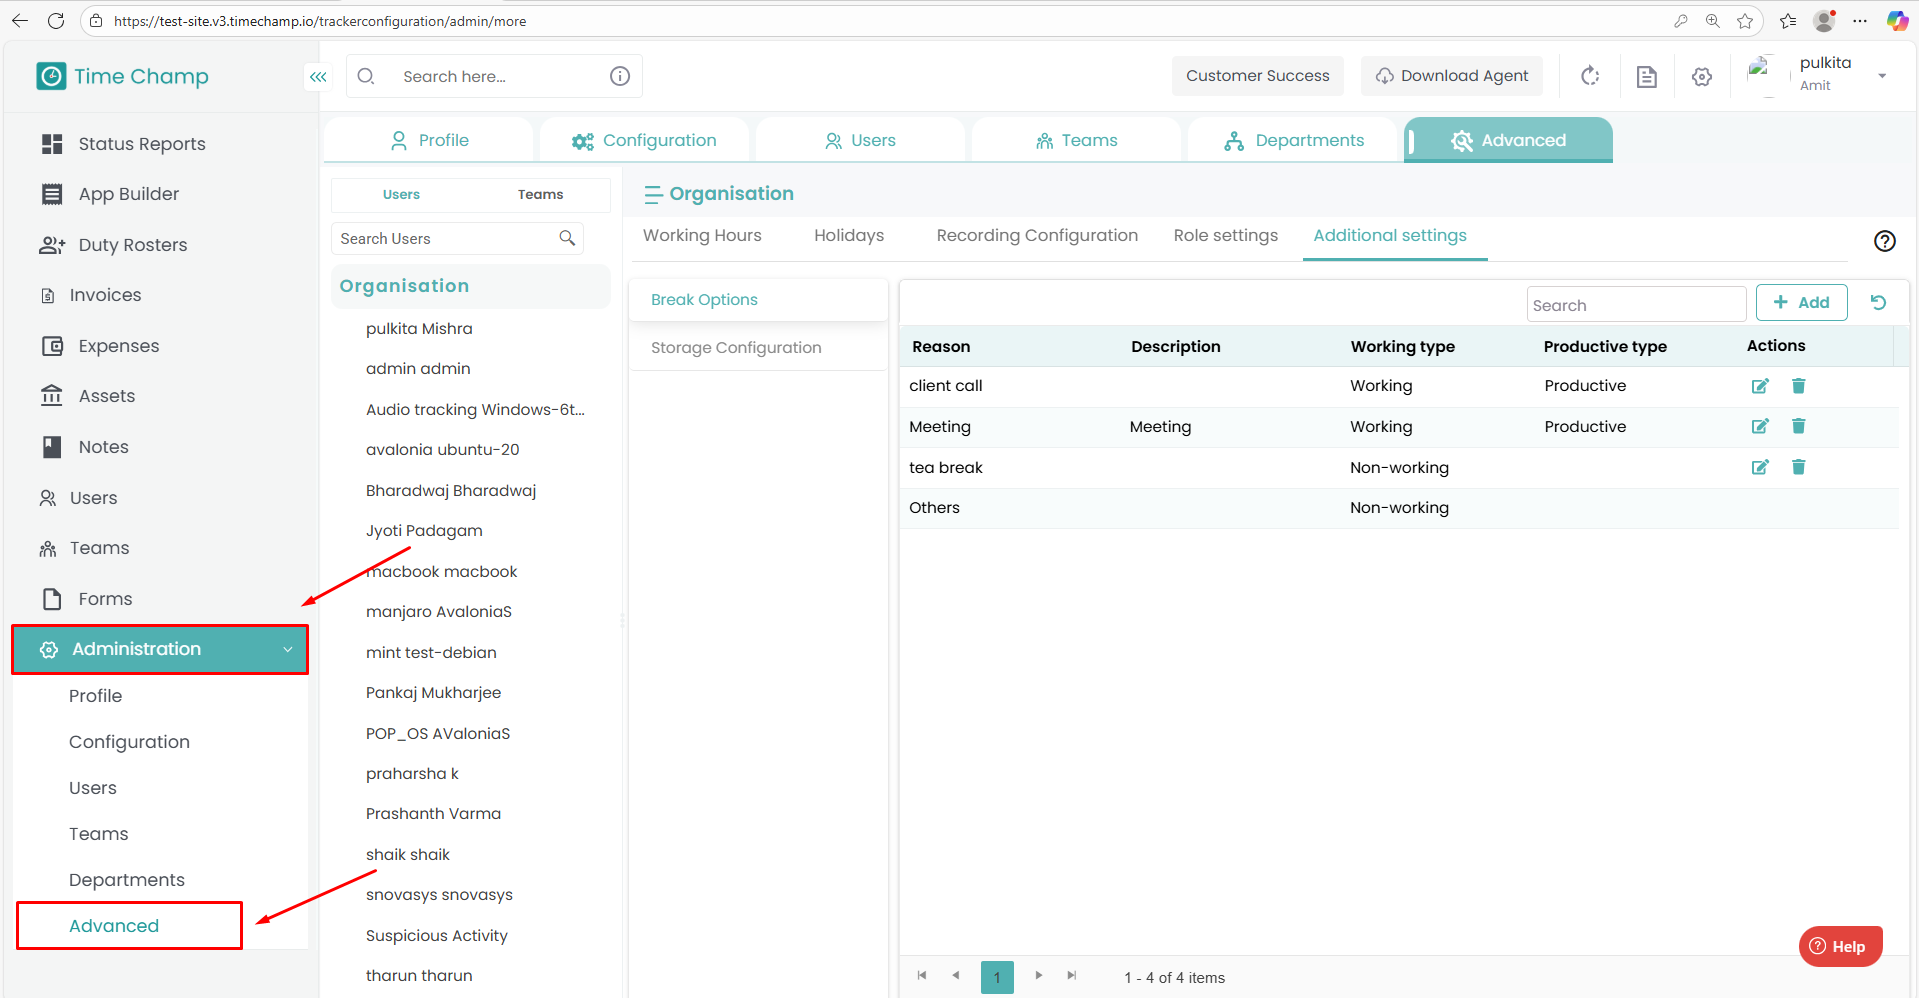Click the refresh icon in top header
This screenshot has width=1919, height=998.
point(1590,76)
